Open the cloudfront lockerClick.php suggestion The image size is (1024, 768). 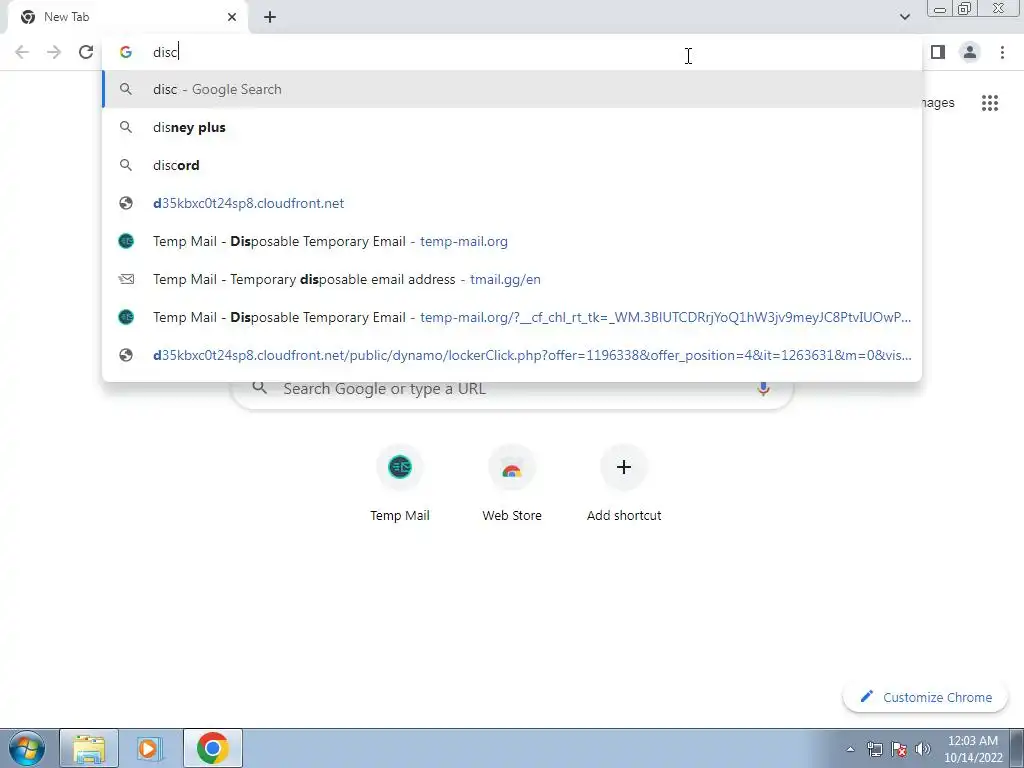(x=512, y=355)
